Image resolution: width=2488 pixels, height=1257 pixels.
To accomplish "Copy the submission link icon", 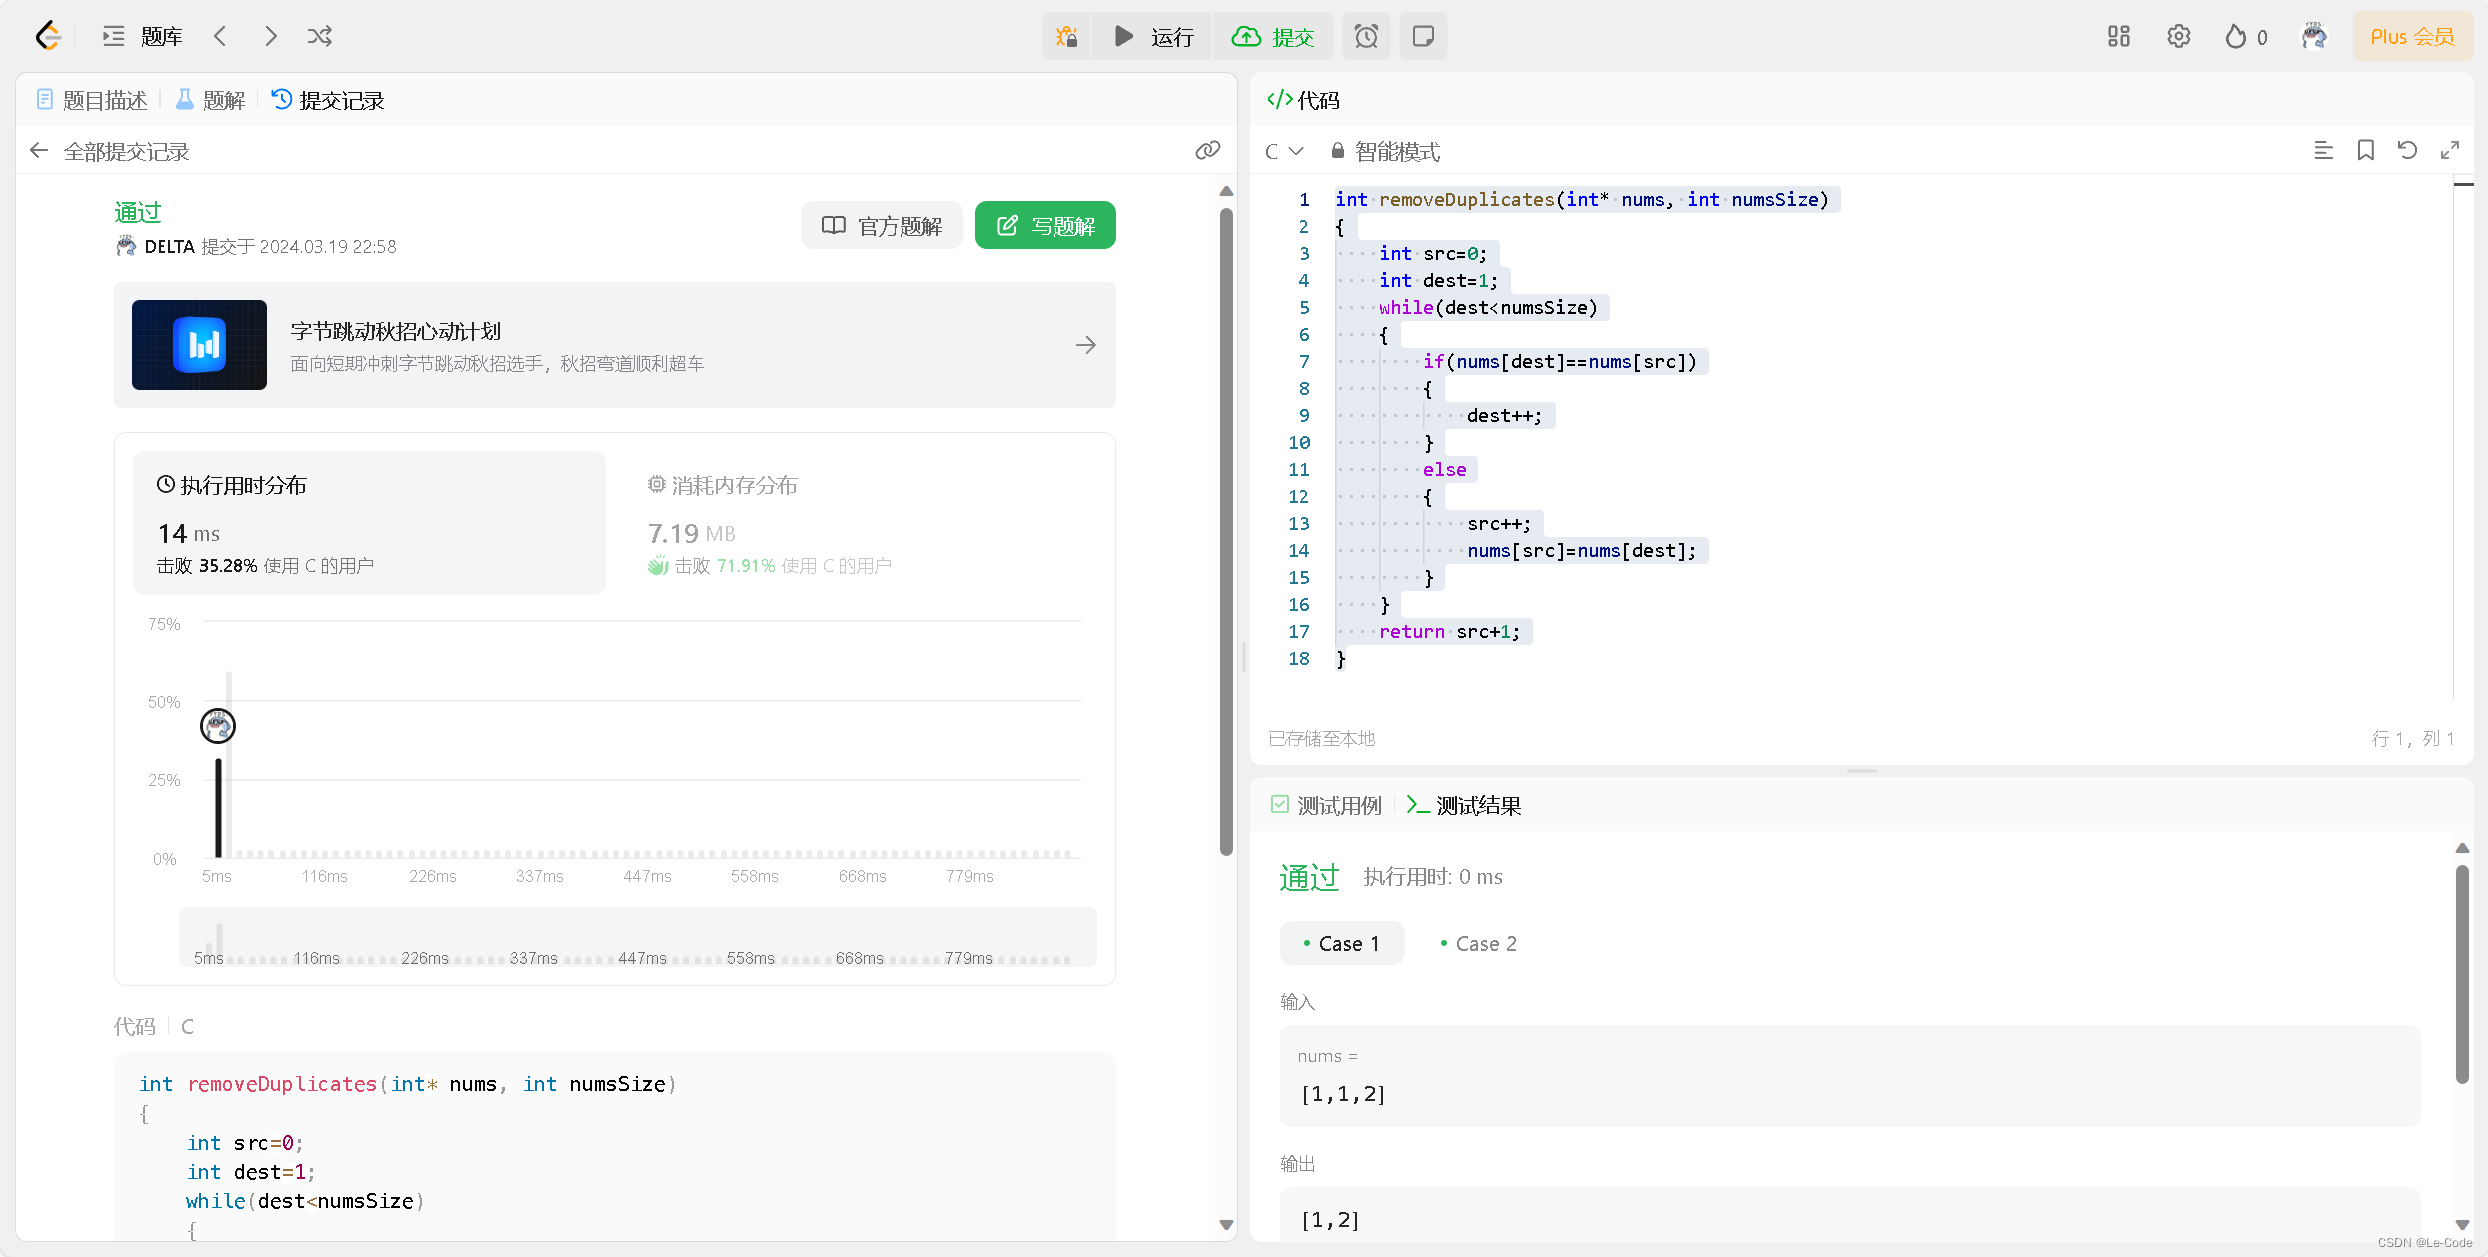I will tap(1207, 151).
